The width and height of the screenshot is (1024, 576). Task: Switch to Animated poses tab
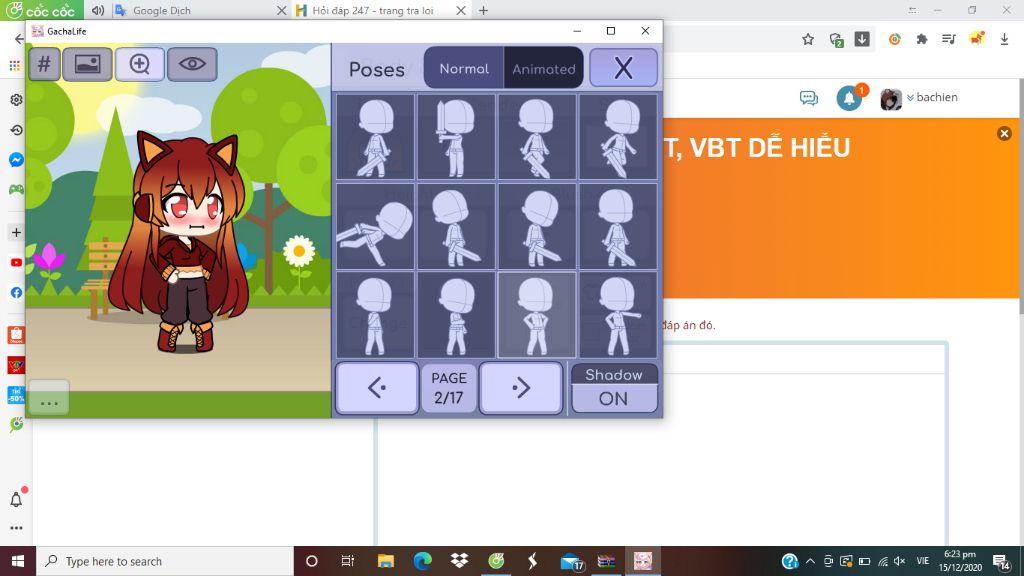[x=543, y=68]
